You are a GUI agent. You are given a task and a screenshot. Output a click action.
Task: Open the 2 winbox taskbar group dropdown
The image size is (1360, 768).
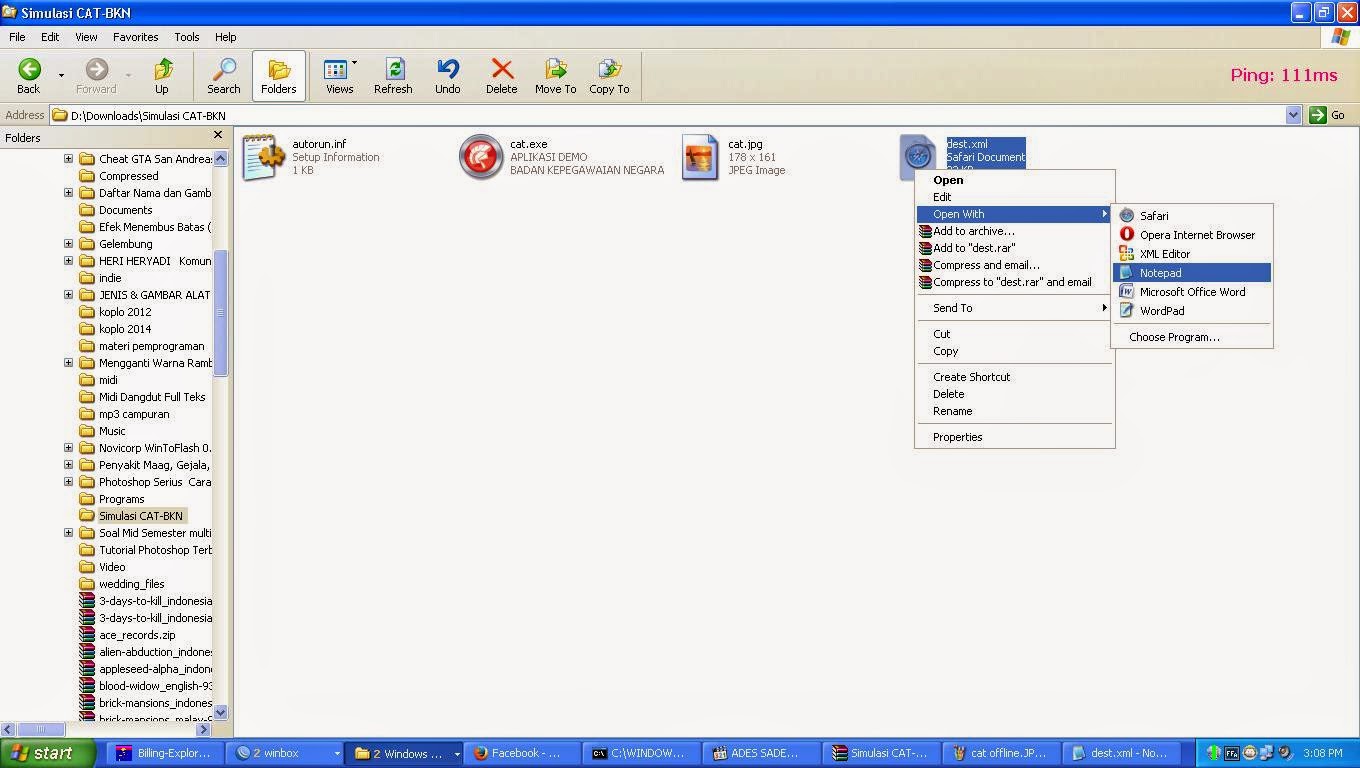[x=337, y=753]
